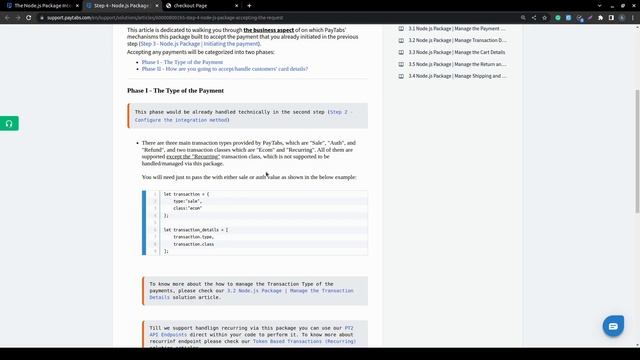Click the book icon beside 3.4 article
640x360 pixels.
point(401,76)
